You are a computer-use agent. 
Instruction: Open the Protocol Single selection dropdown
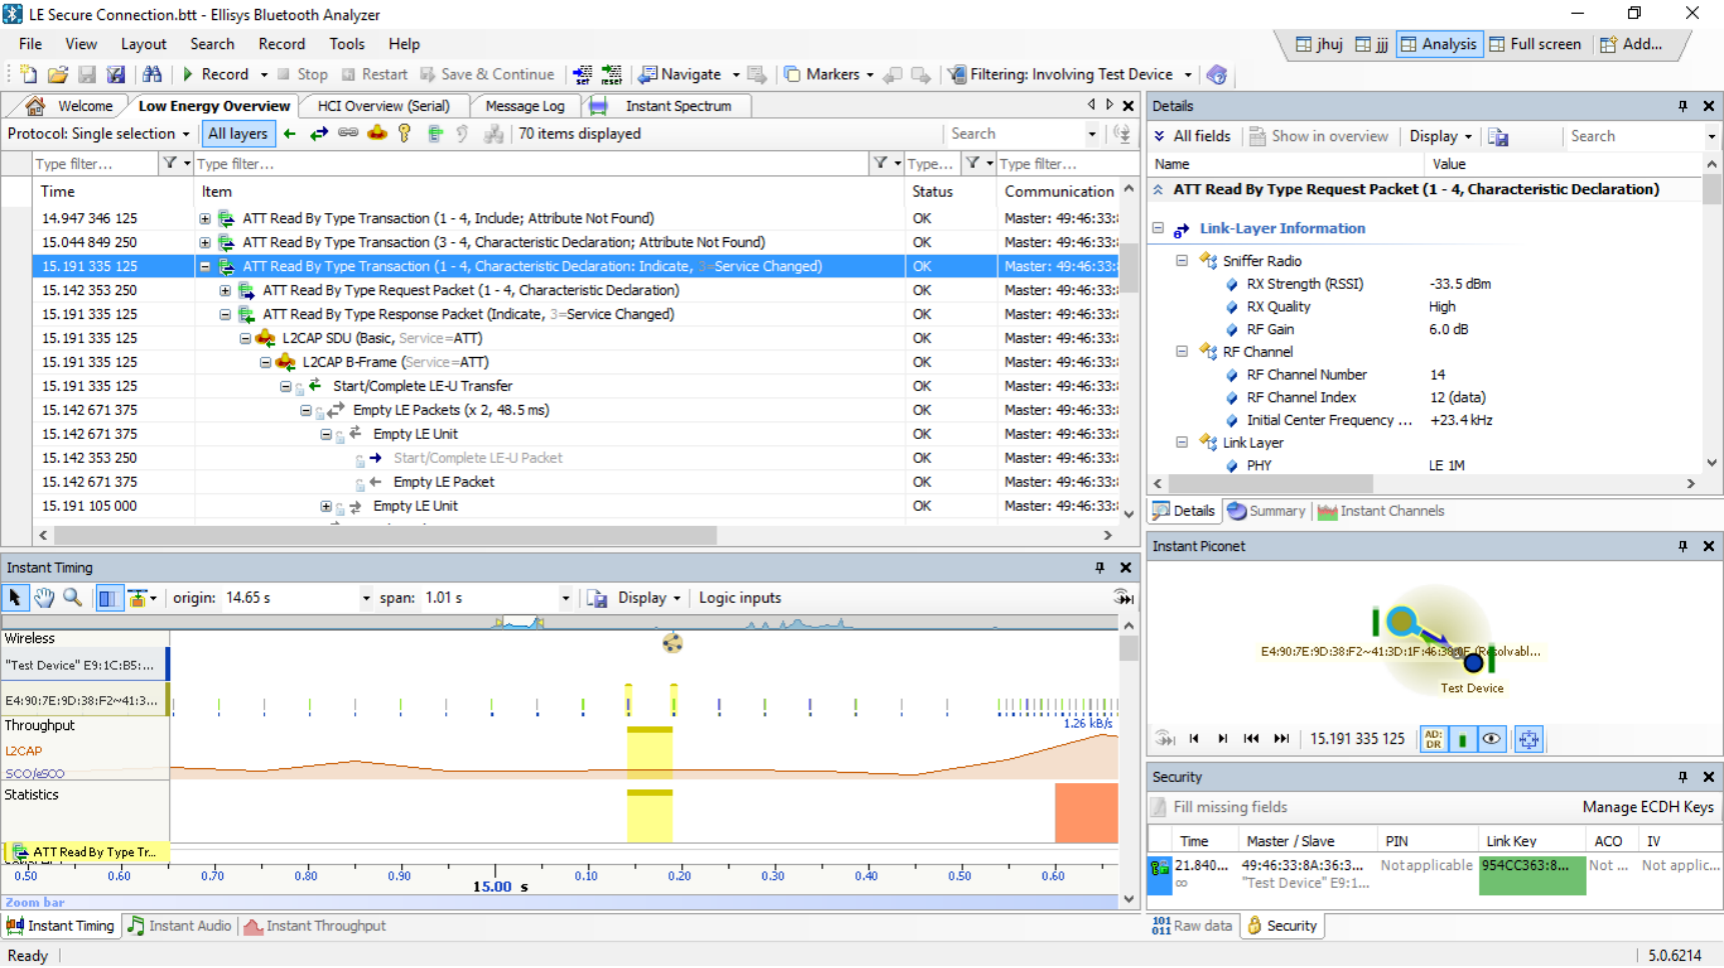pyautogui.click(x=98, y=134)
